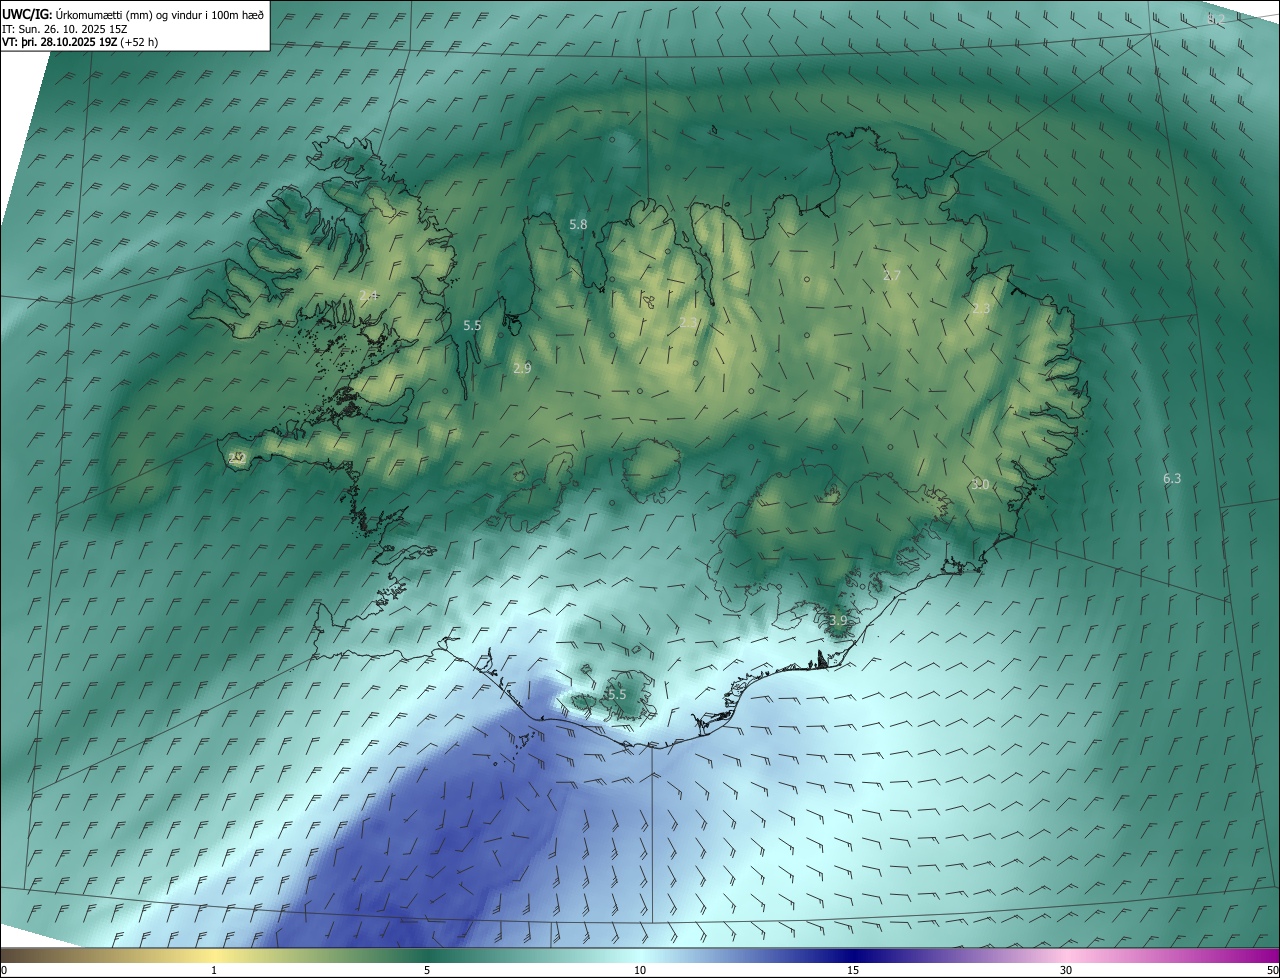
Task: Select the 2.4 value in the Westfjords
Action: (x=369, y=295)
